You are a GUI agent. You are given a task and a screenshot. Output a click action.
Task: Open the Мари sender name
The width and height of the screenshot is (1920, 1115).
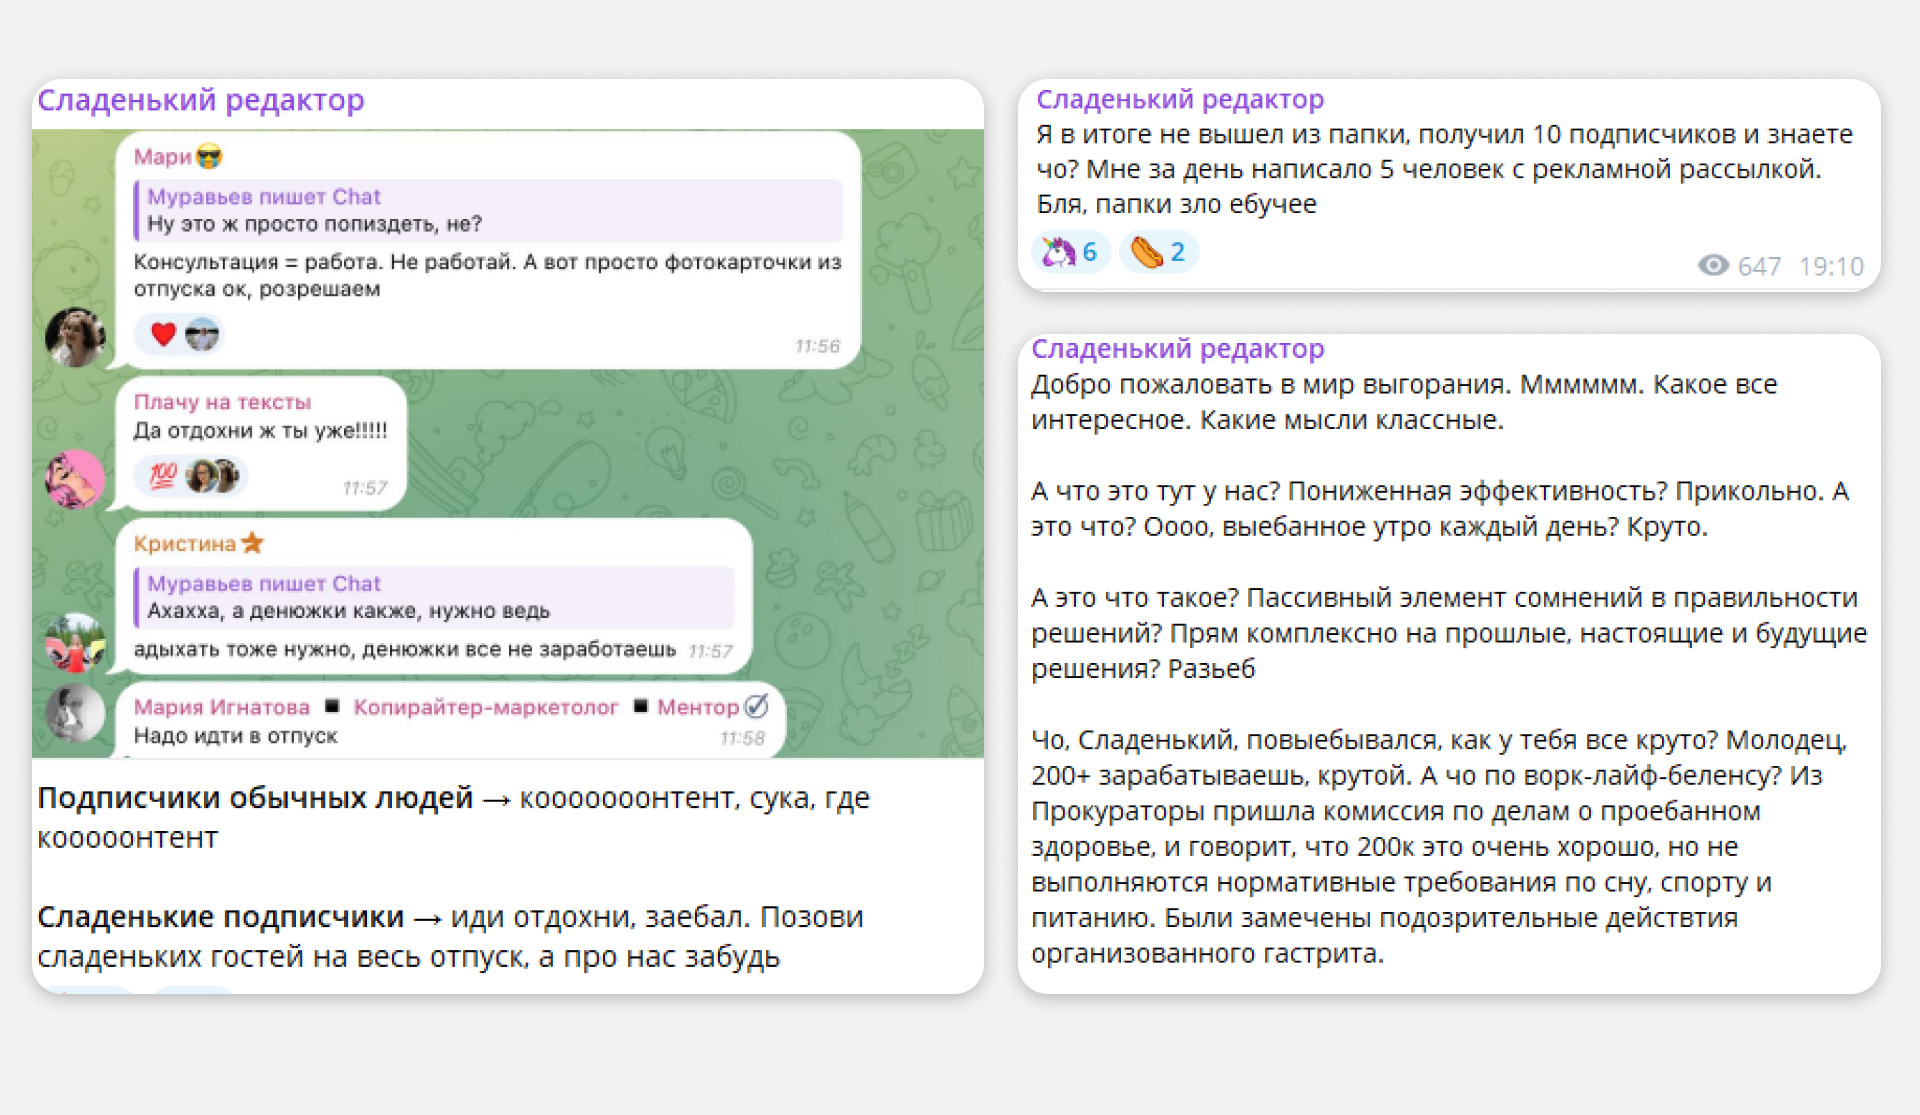coord(162,157)
